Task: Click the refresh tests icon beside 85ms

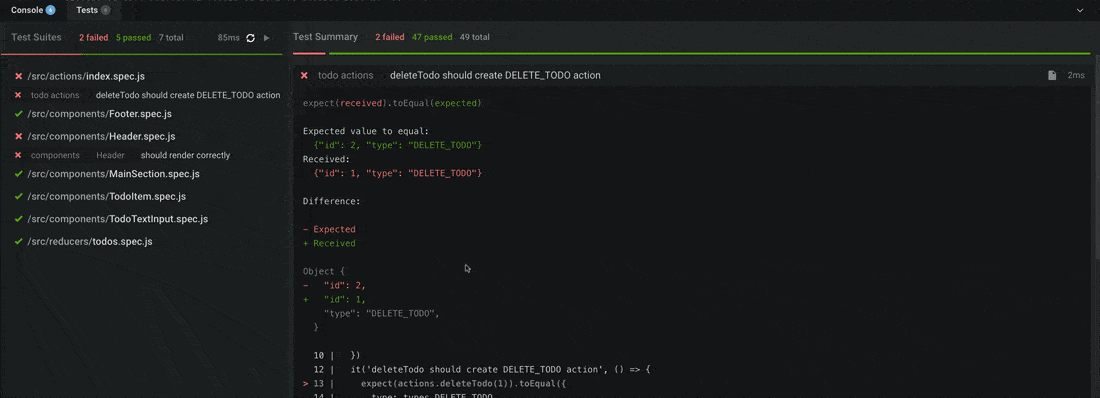Action: pos(250,38)
